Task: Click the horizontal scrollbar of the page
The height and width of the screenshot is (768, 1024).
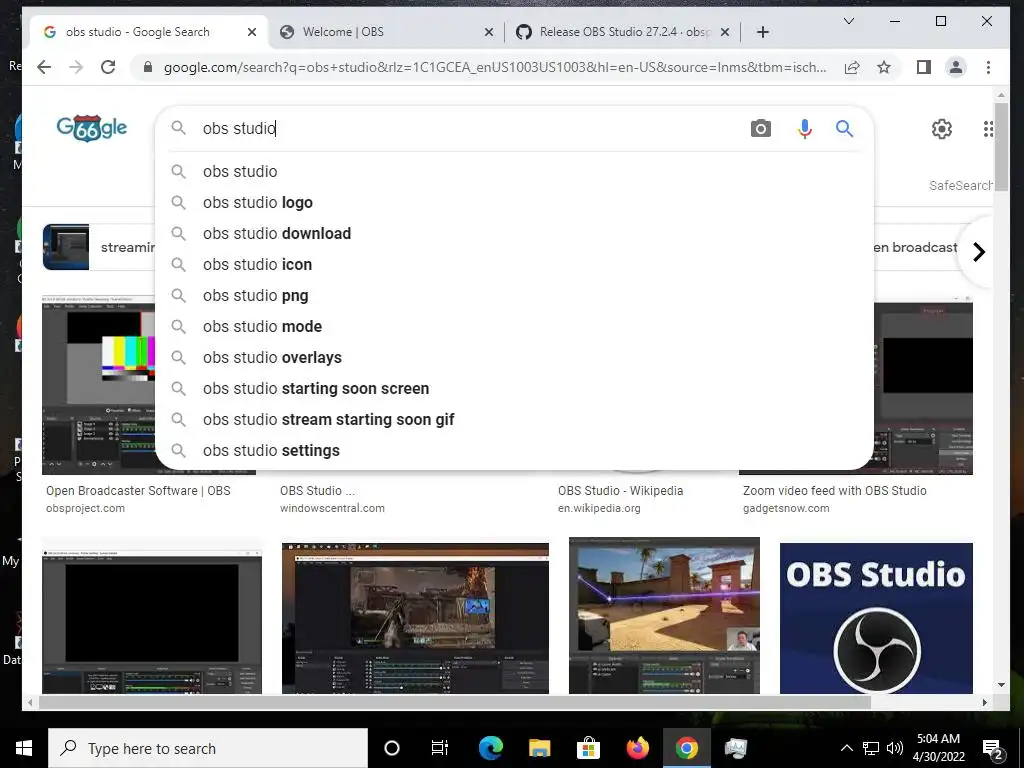Action: tap(455, 702)
